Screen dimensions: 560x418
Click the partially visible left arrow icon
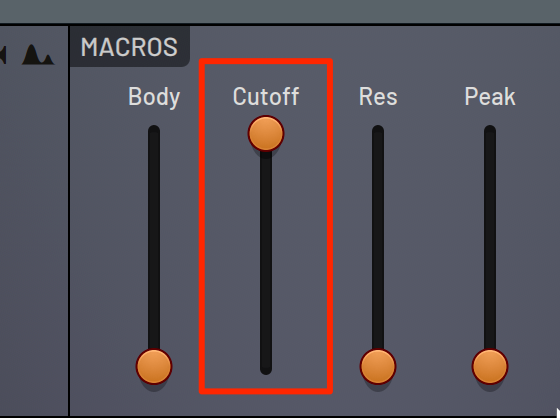tap(3, 55)
